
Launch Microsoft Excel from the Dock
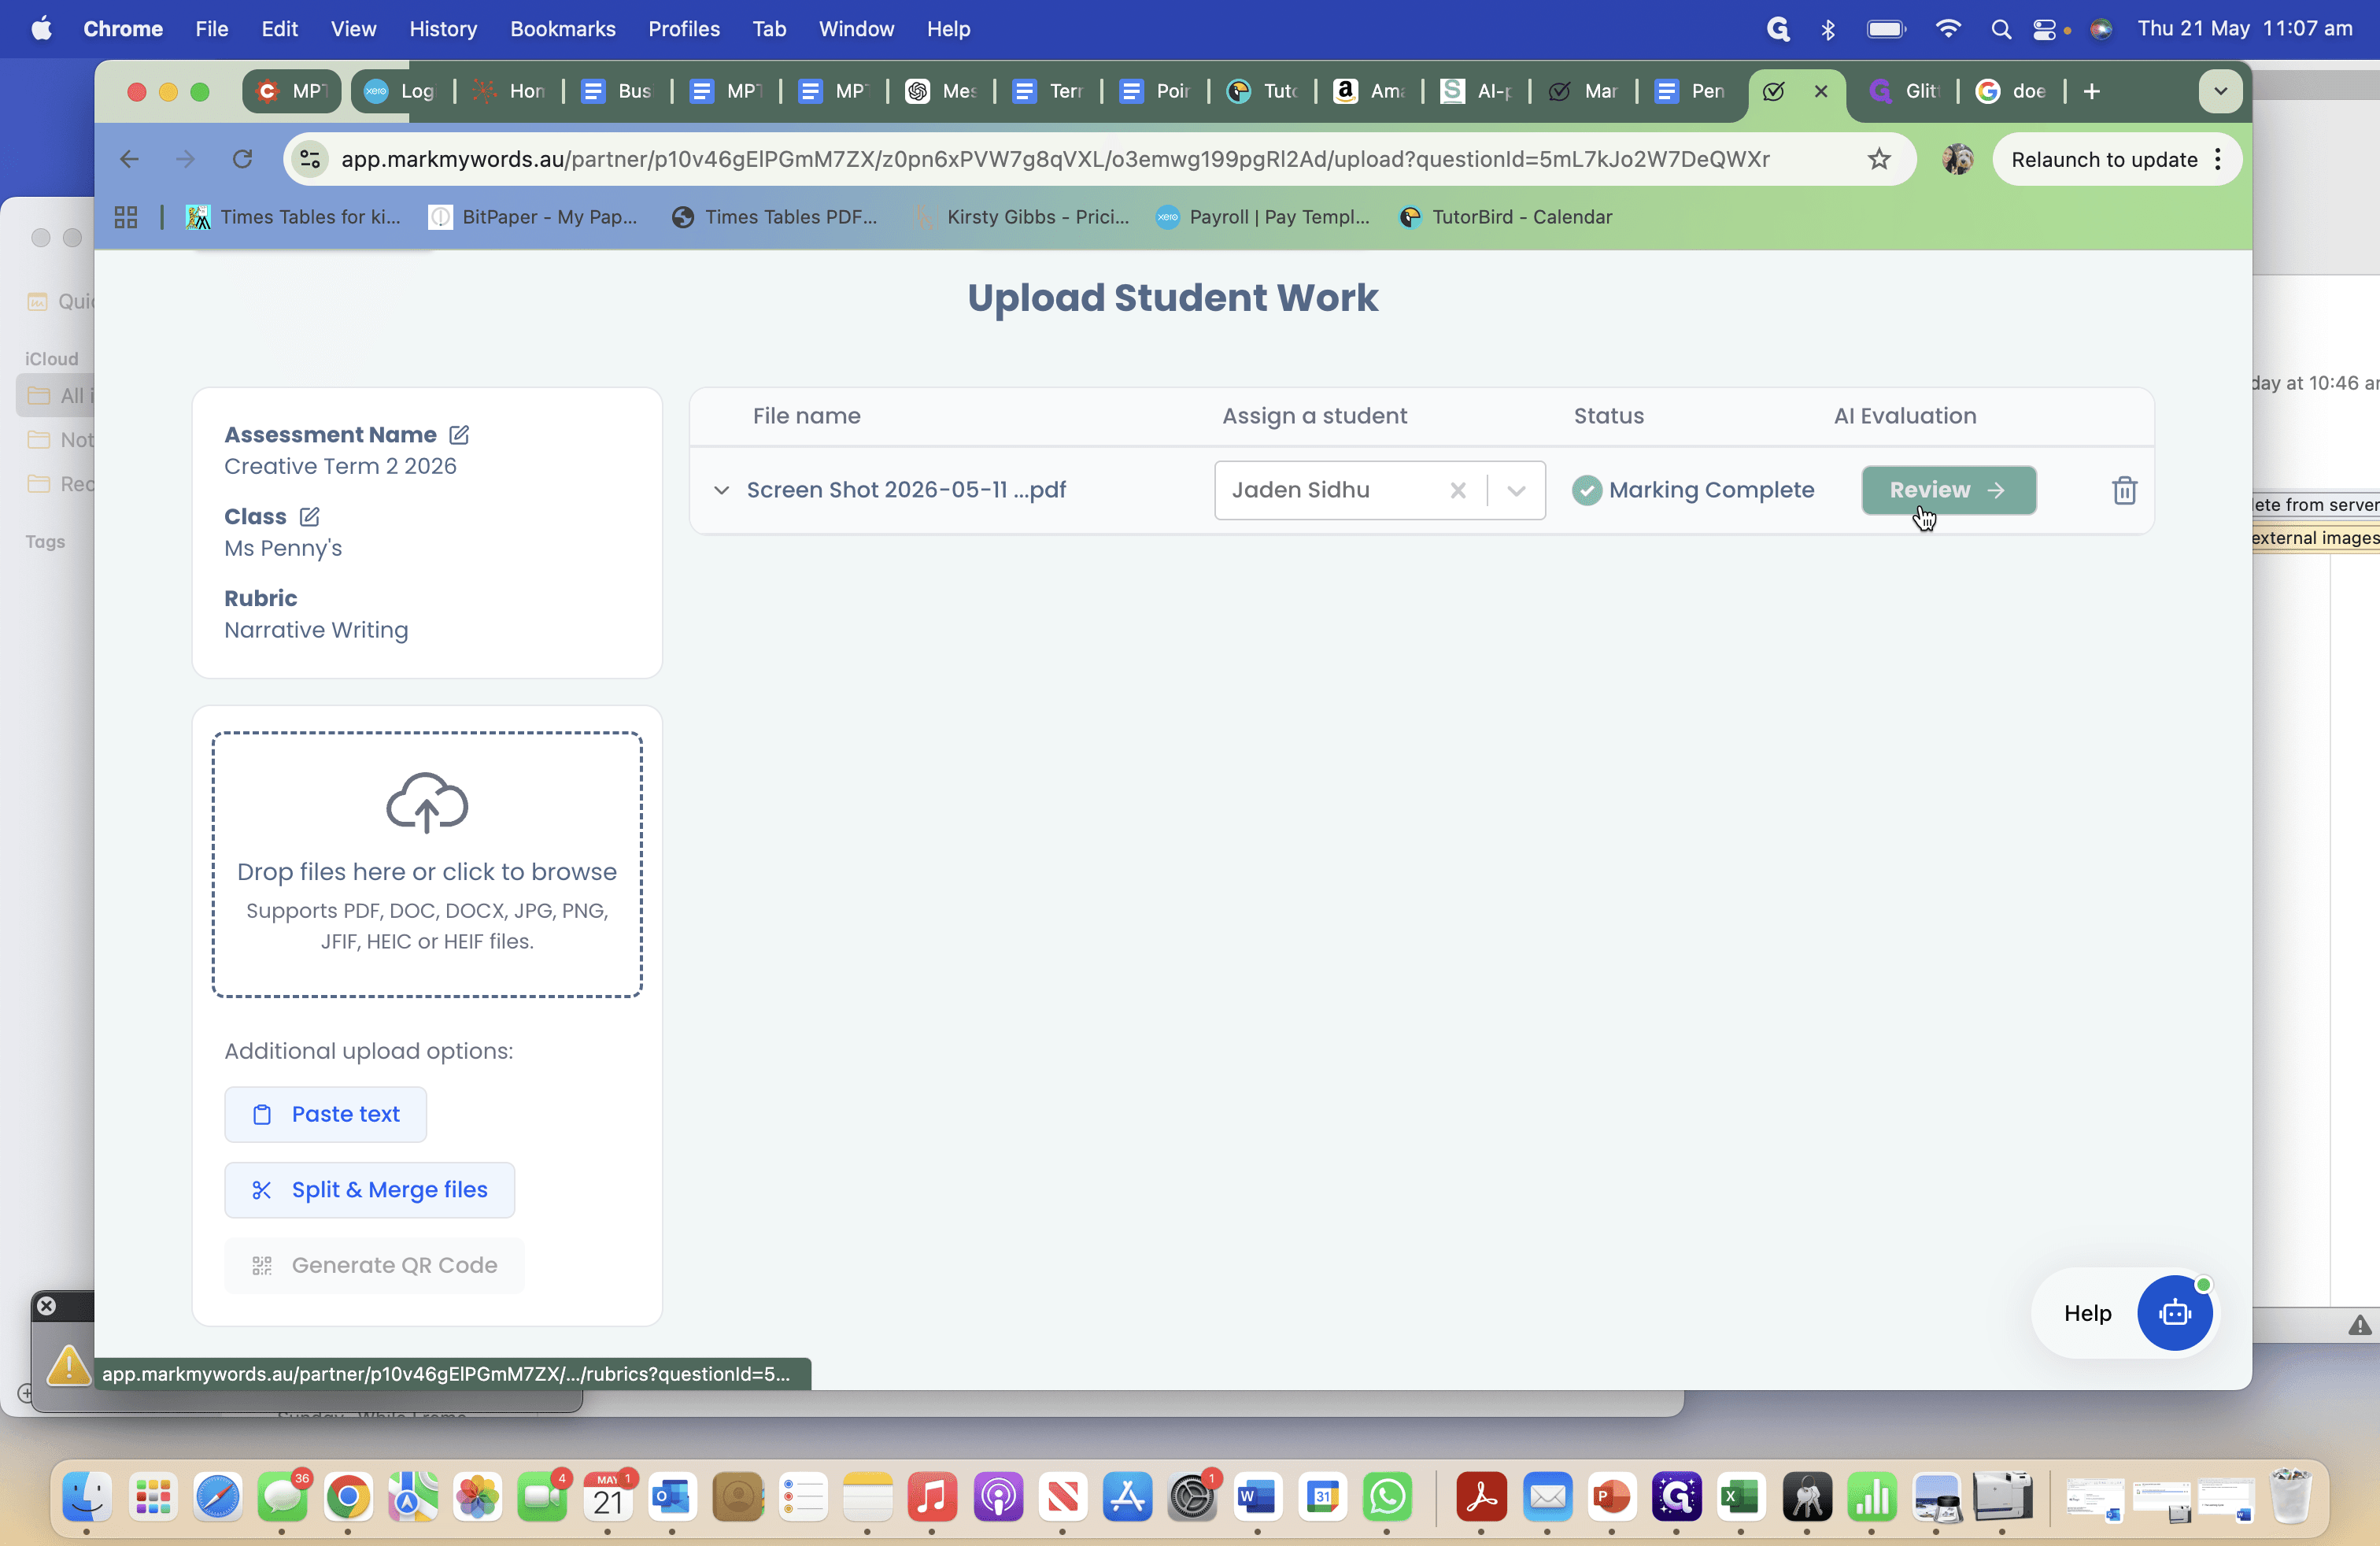(x=1740, y=1497)
